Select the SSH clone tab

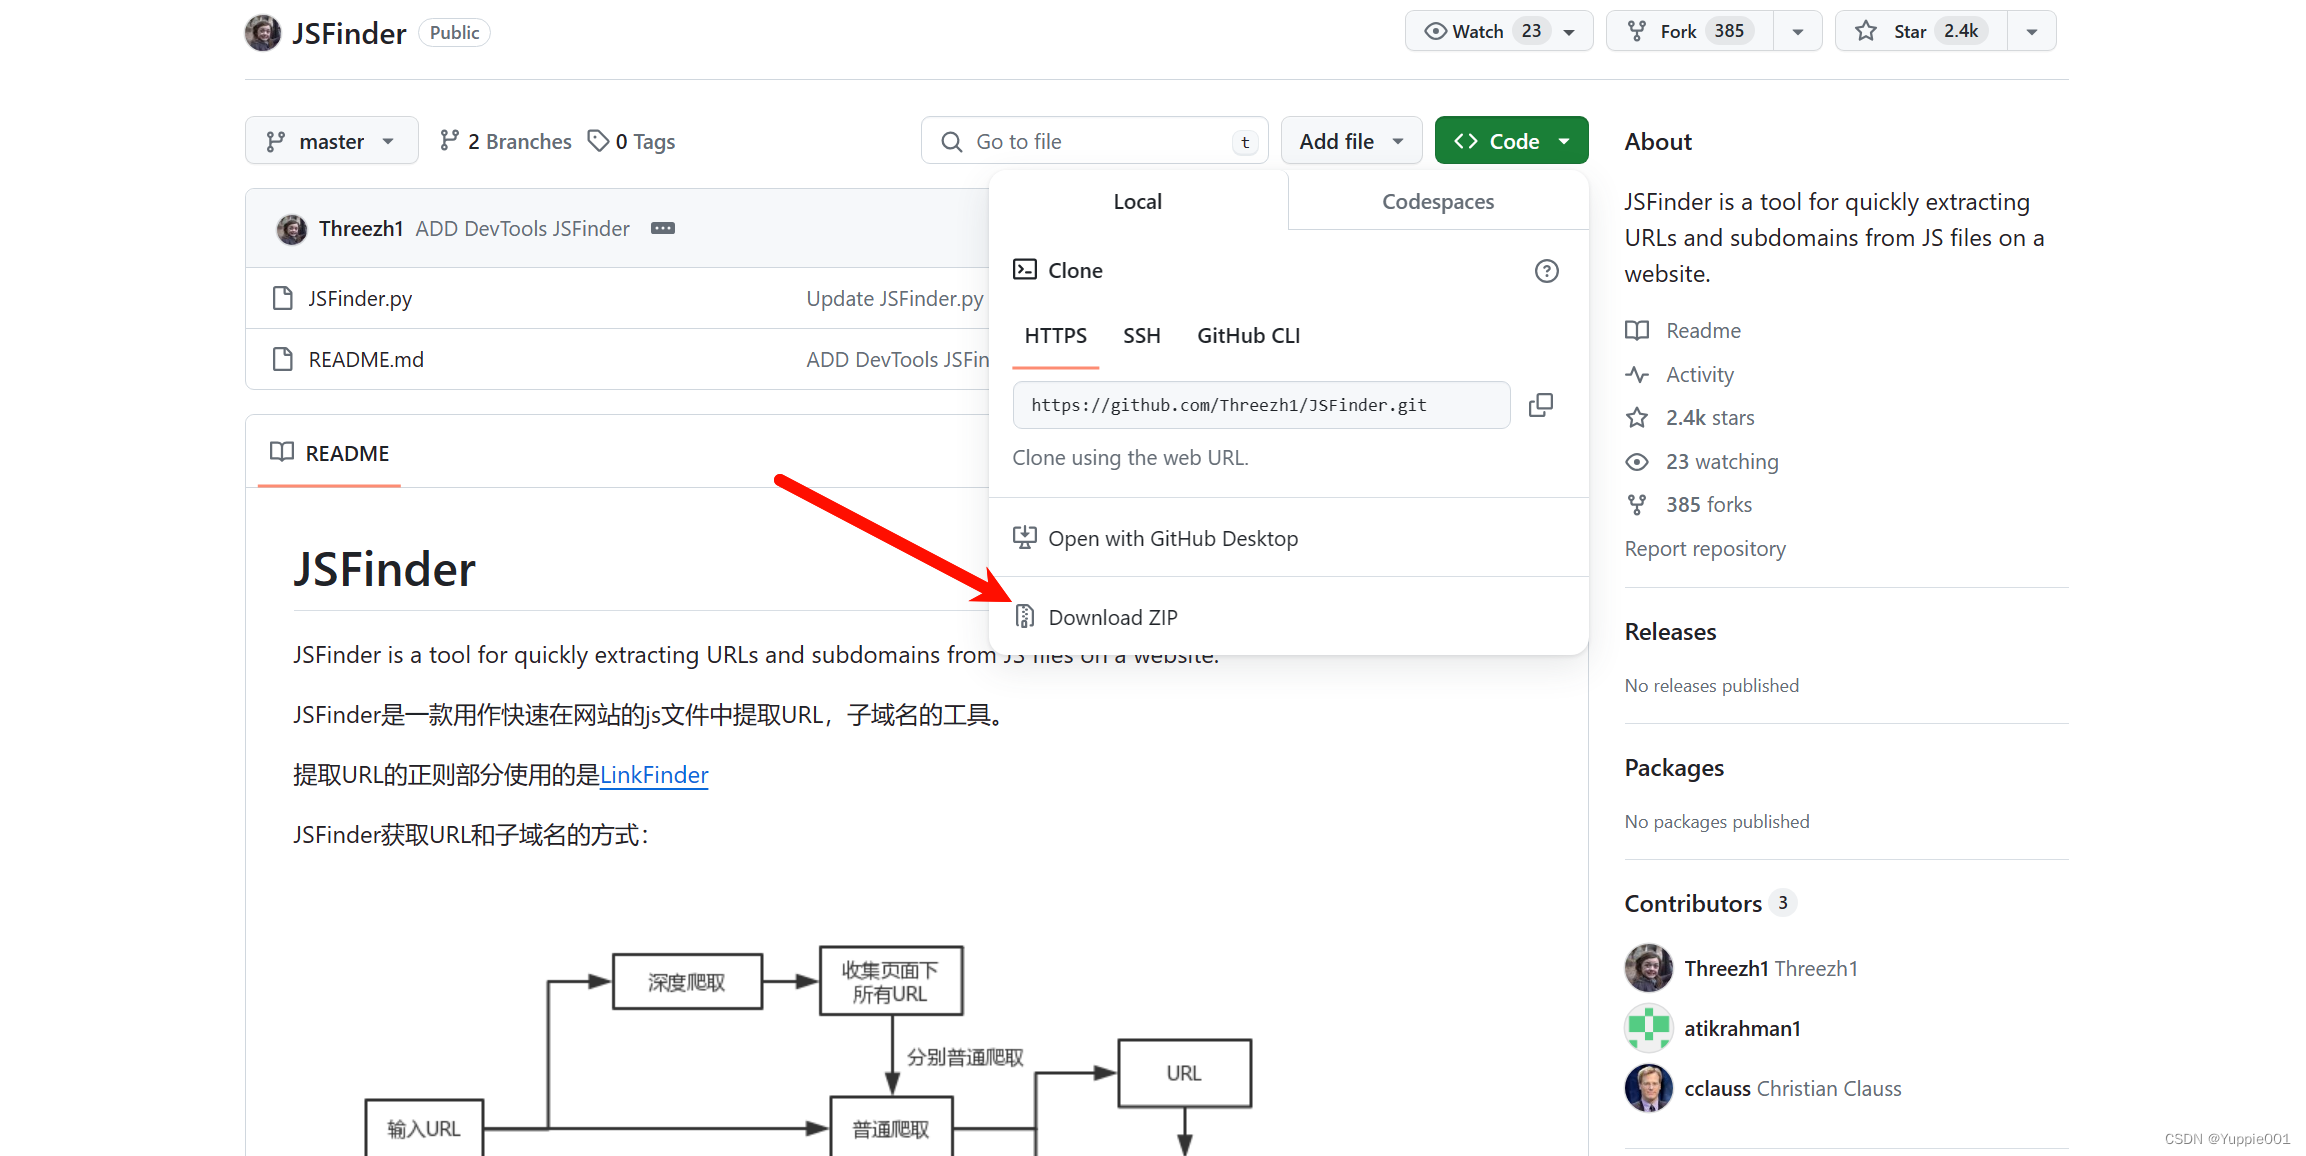(x=1141, y=336)
